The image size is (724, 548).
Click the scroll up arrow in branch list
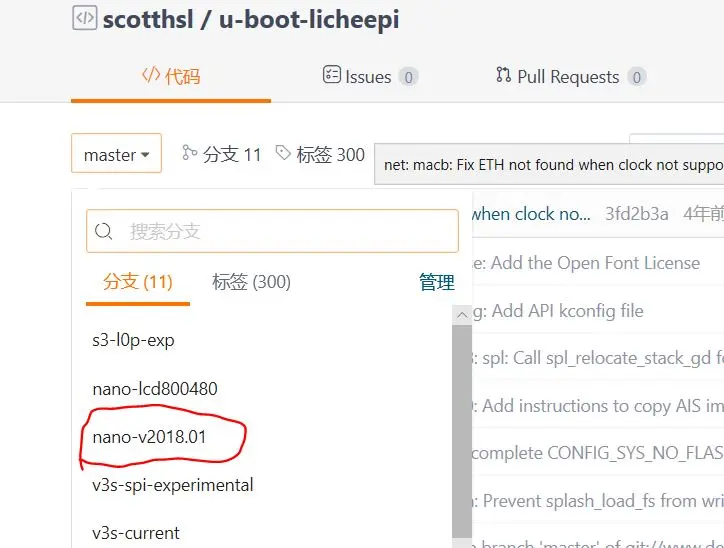pos(462,314)
